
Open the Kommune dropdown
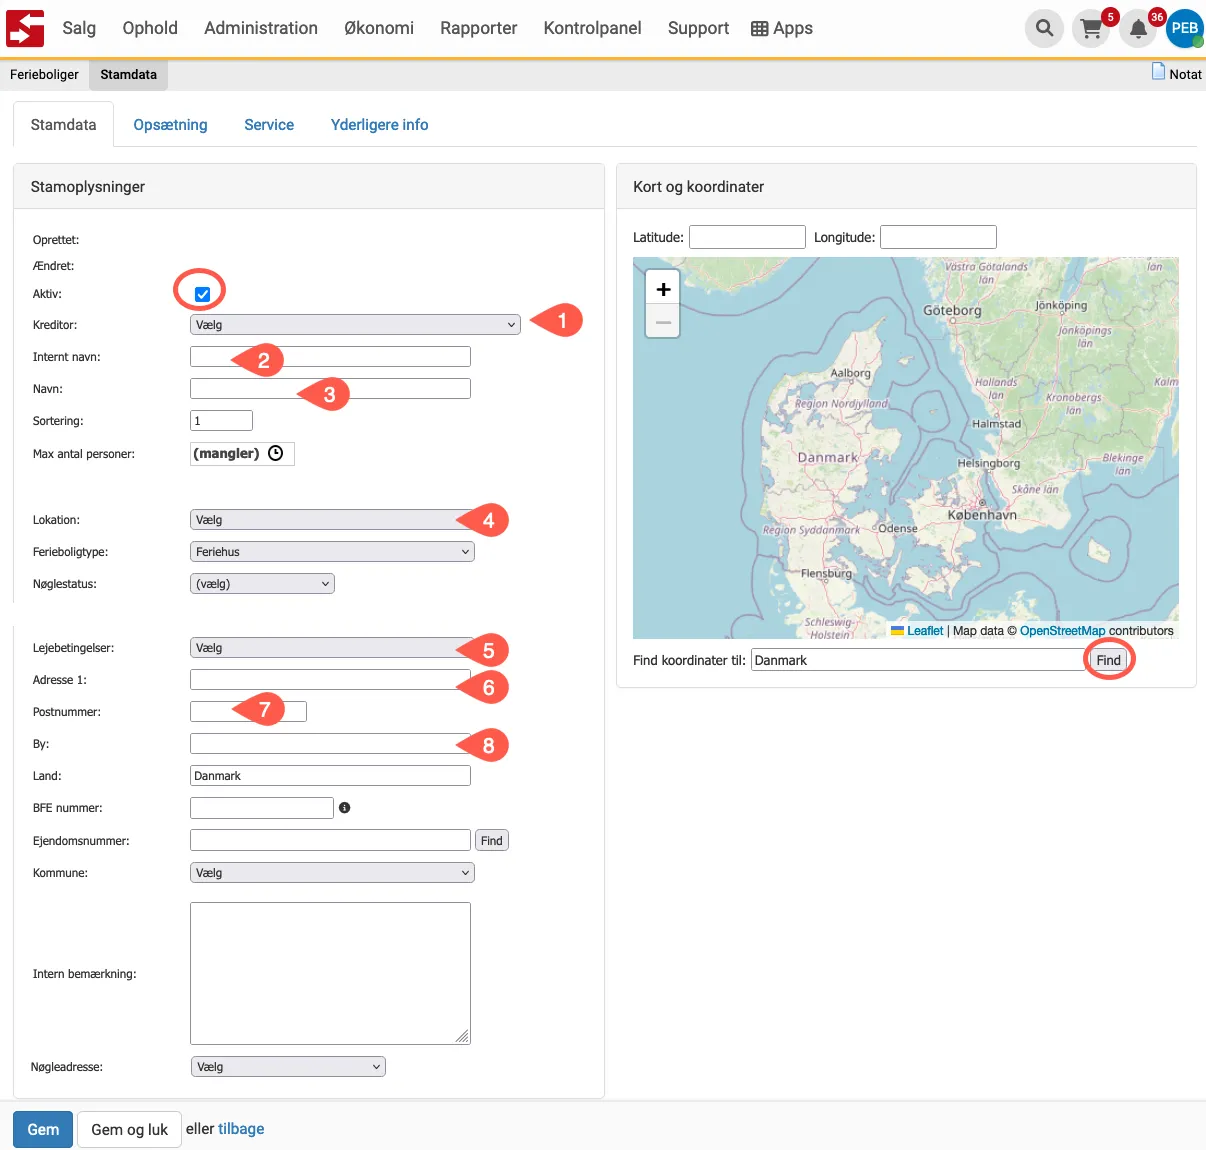tap(332, 873)
